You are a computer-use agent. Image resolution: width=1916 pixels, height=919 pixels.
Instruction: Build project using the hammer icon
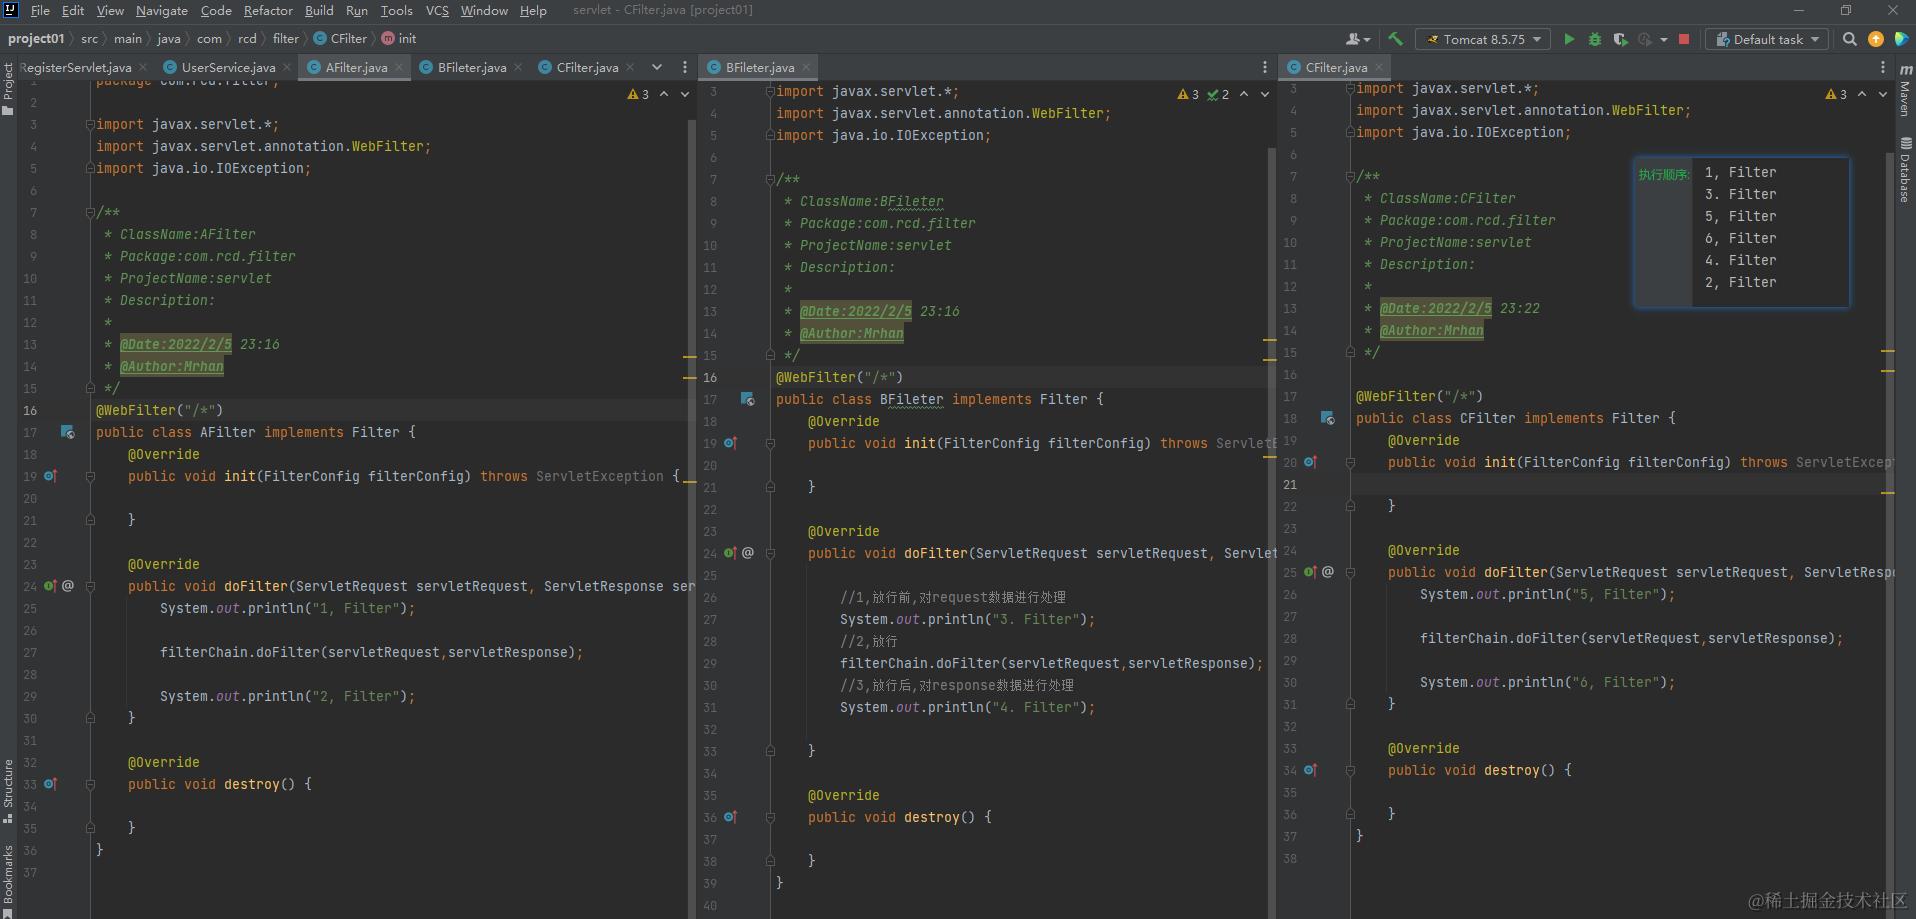(1395, 39)
